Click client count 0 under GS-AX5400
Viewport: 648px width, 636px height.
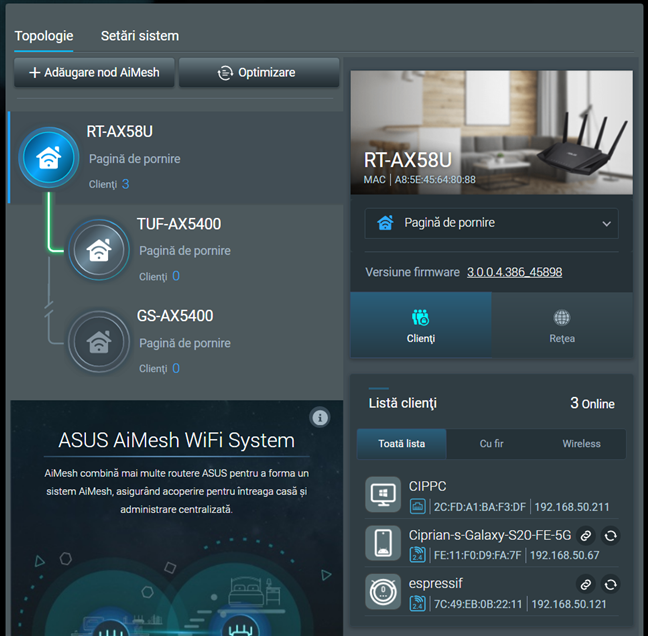click(x=176, y=368)
